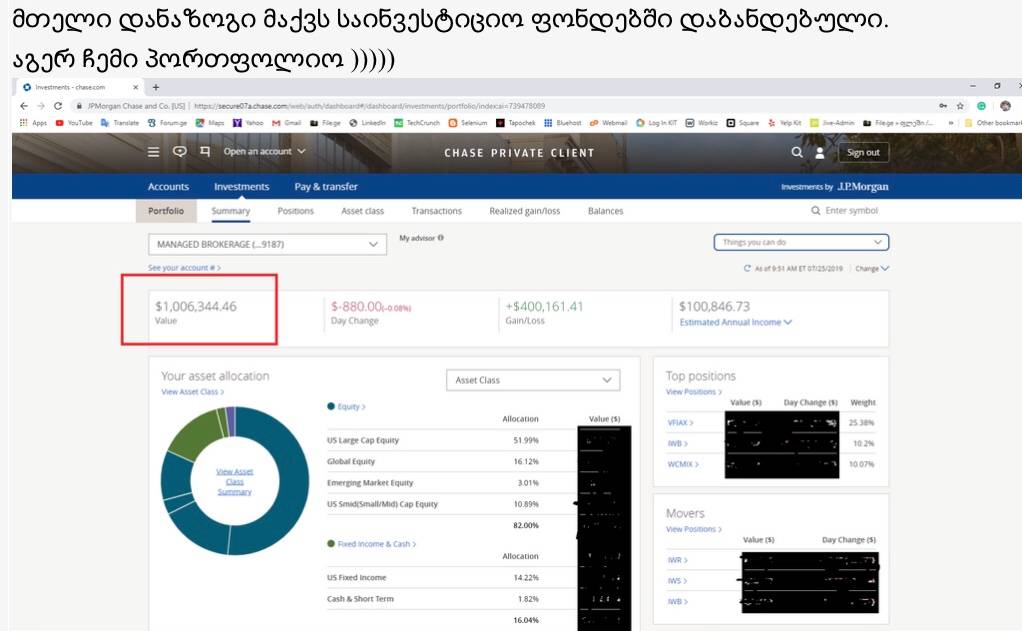Open Selenium bookmark

[468, 123]
